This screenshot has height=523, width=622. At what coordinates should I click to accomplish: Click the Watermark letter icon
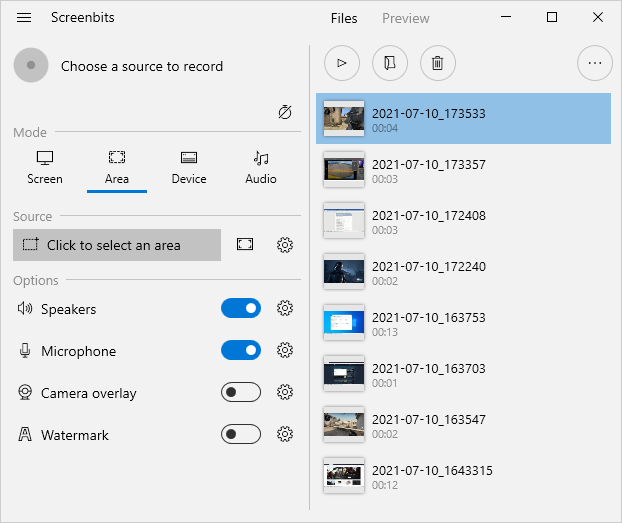(25, 434)
